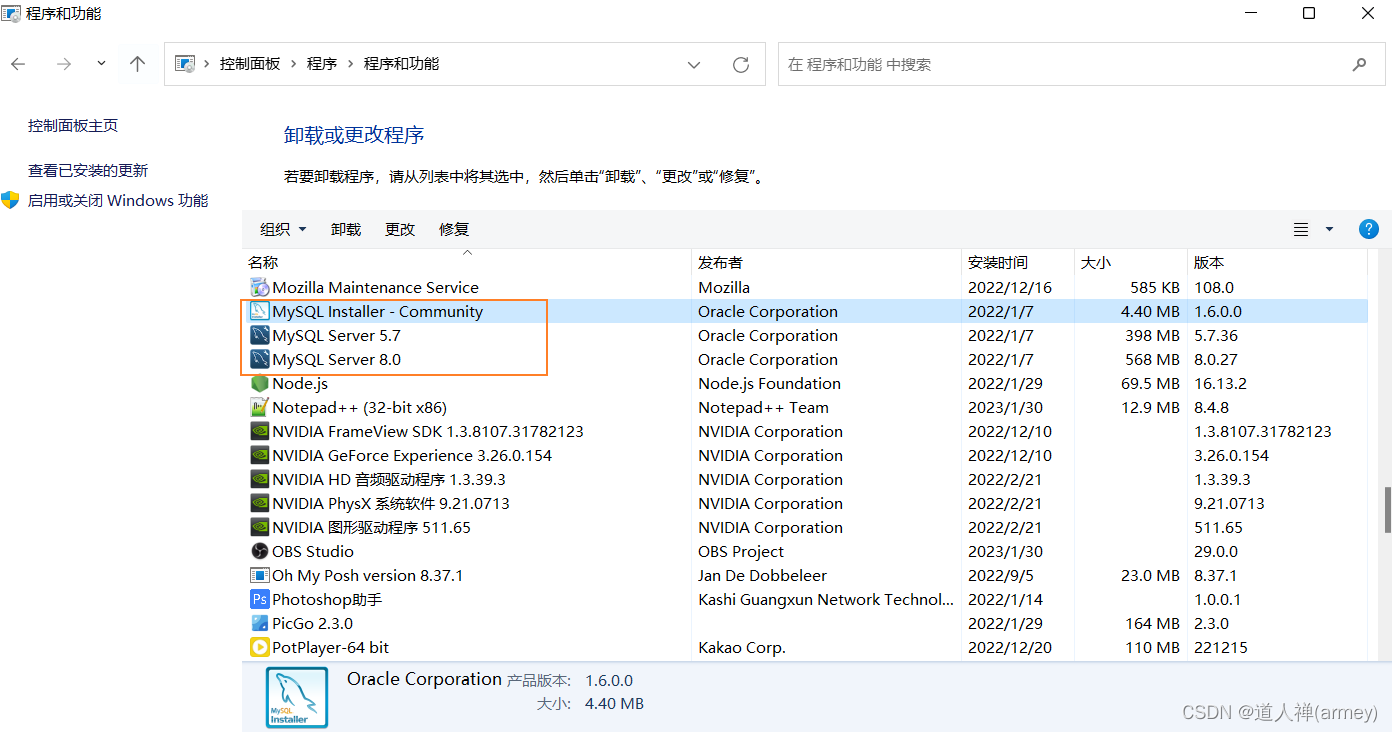Open help with the question mark icon
Screen dimensions: 1392x732
1369,229
